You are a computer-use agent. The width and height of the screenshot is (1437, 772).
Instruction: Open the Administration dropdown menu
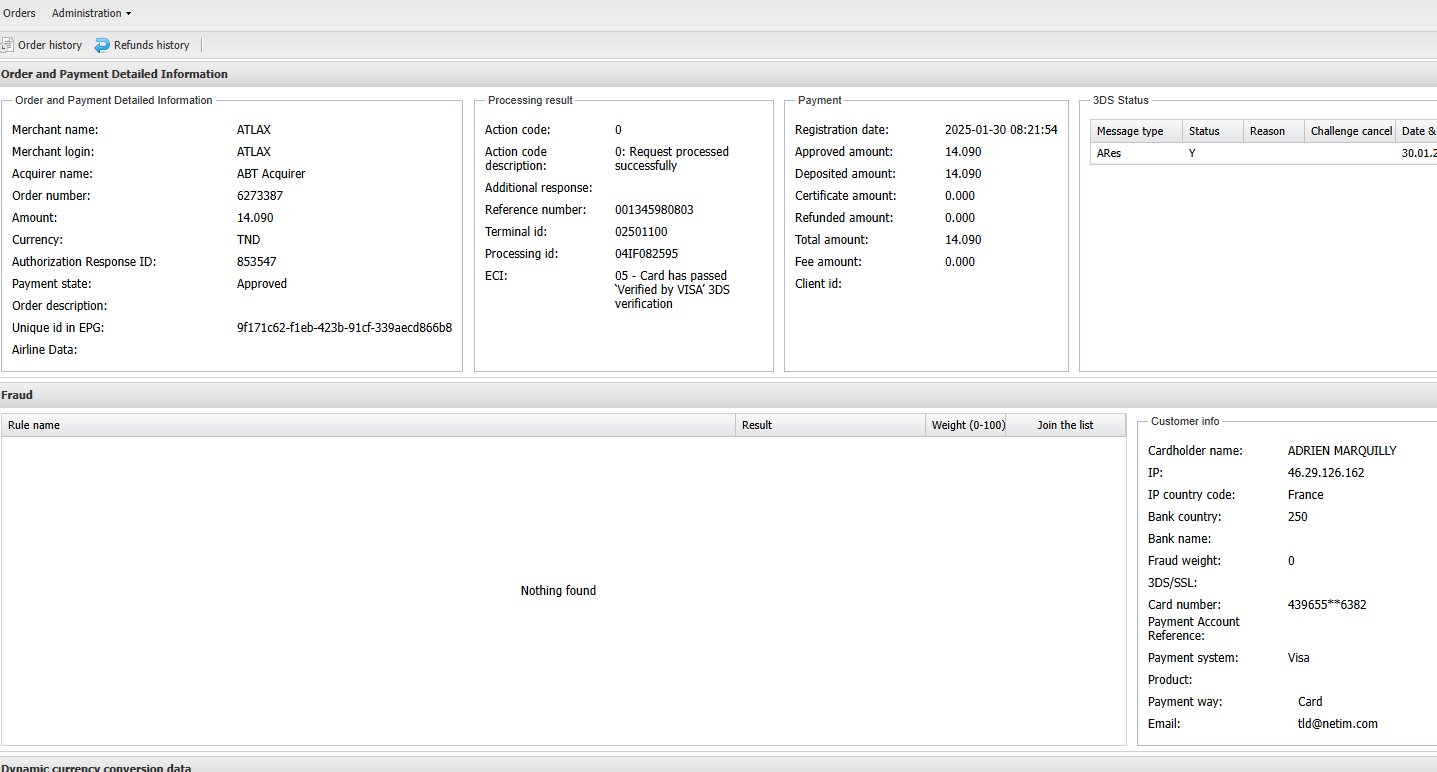pyautogui.click(x=91, y=13)
